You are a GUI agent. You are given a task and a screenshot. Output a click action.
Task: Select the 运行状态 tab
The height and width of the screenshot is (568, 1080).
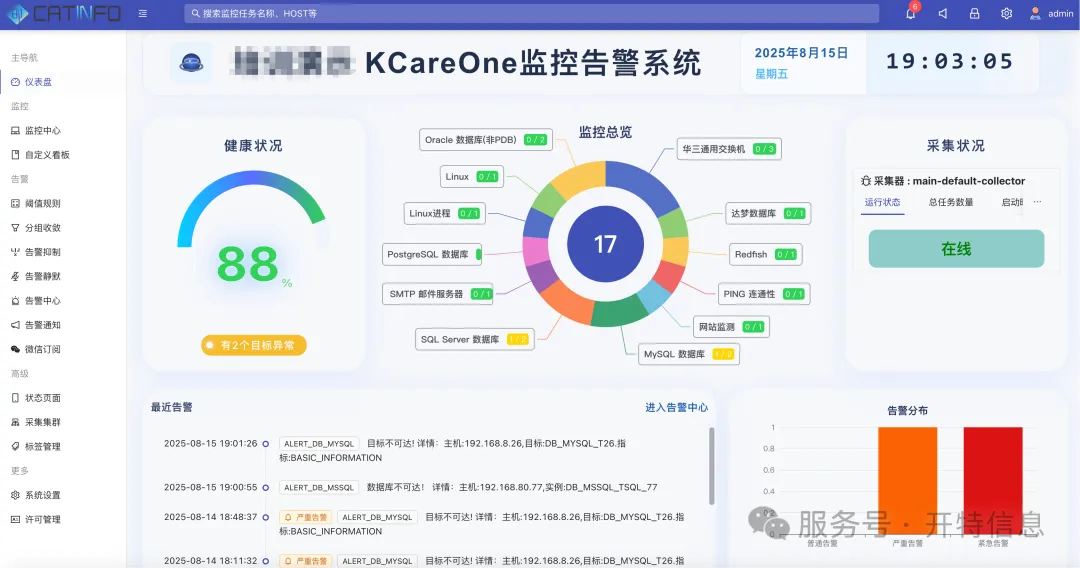coord(882,202)
